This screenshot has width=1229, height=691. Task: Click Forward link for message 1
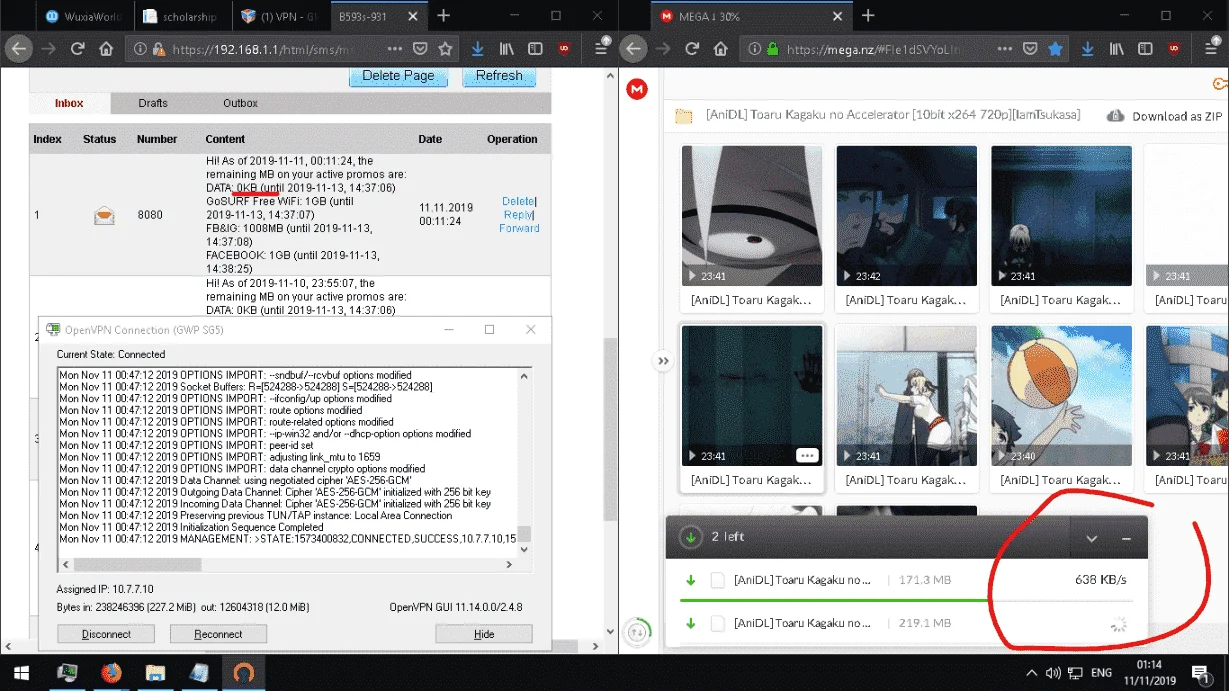coord(519,228)
